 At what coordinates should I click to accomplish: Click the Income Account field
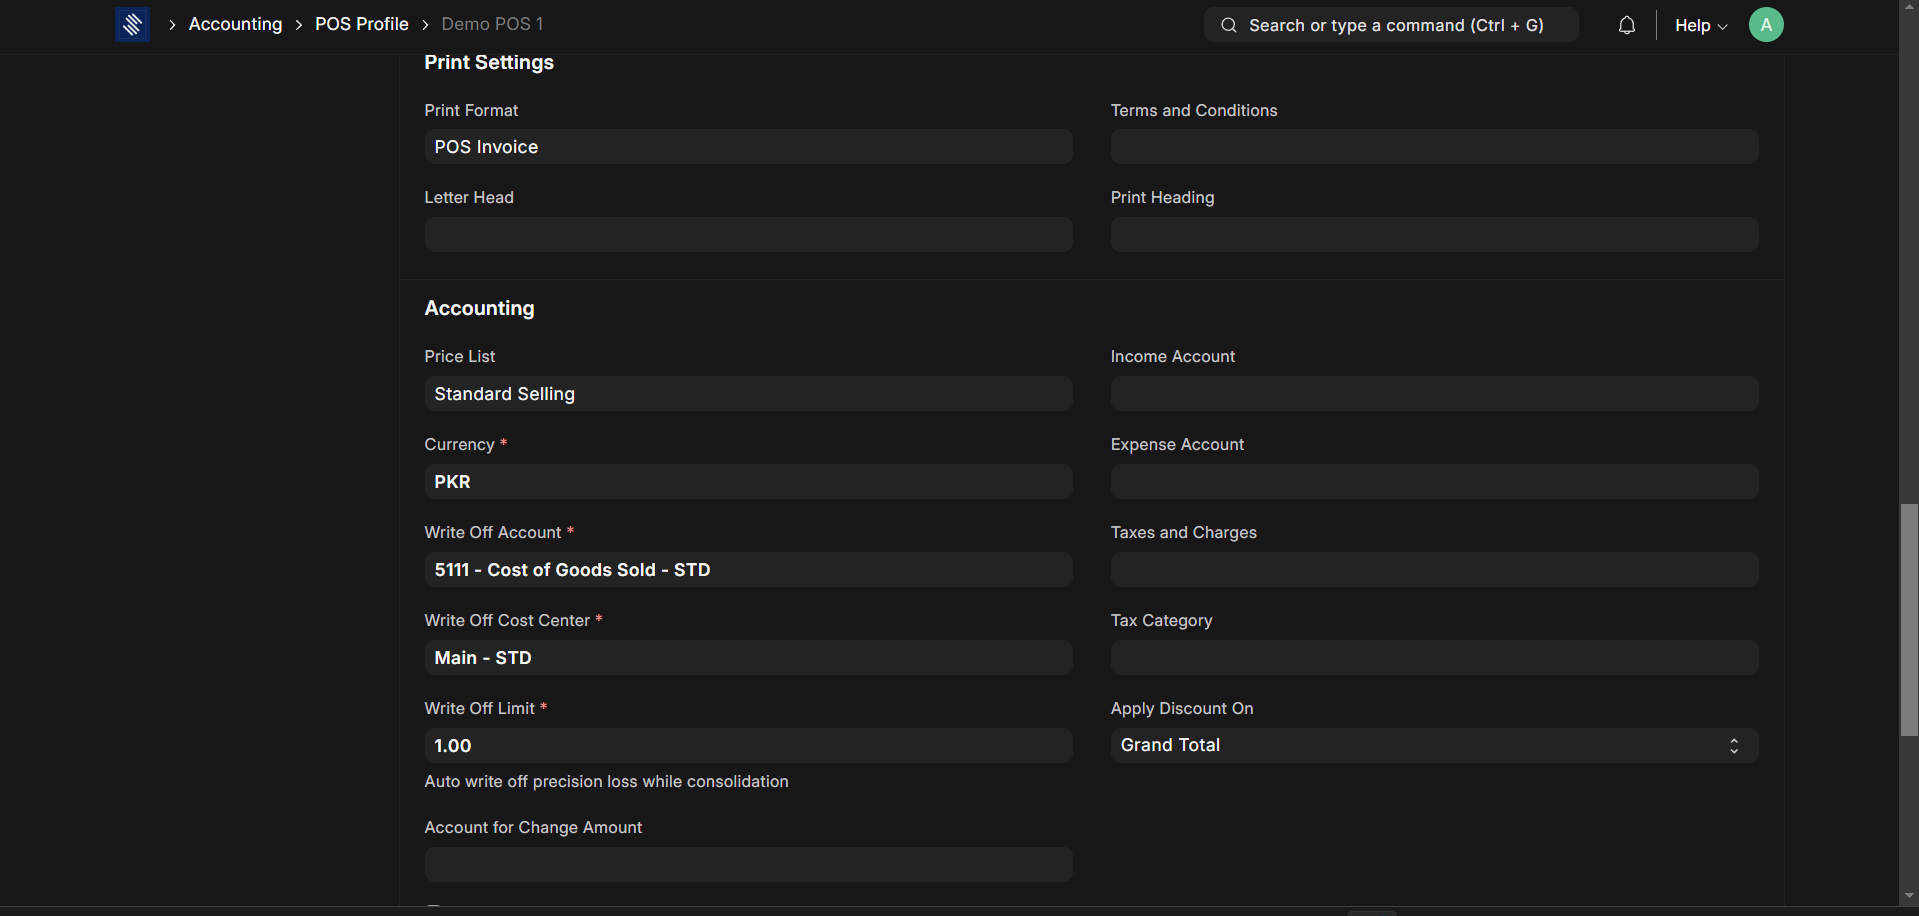[x=1433, y=394]
